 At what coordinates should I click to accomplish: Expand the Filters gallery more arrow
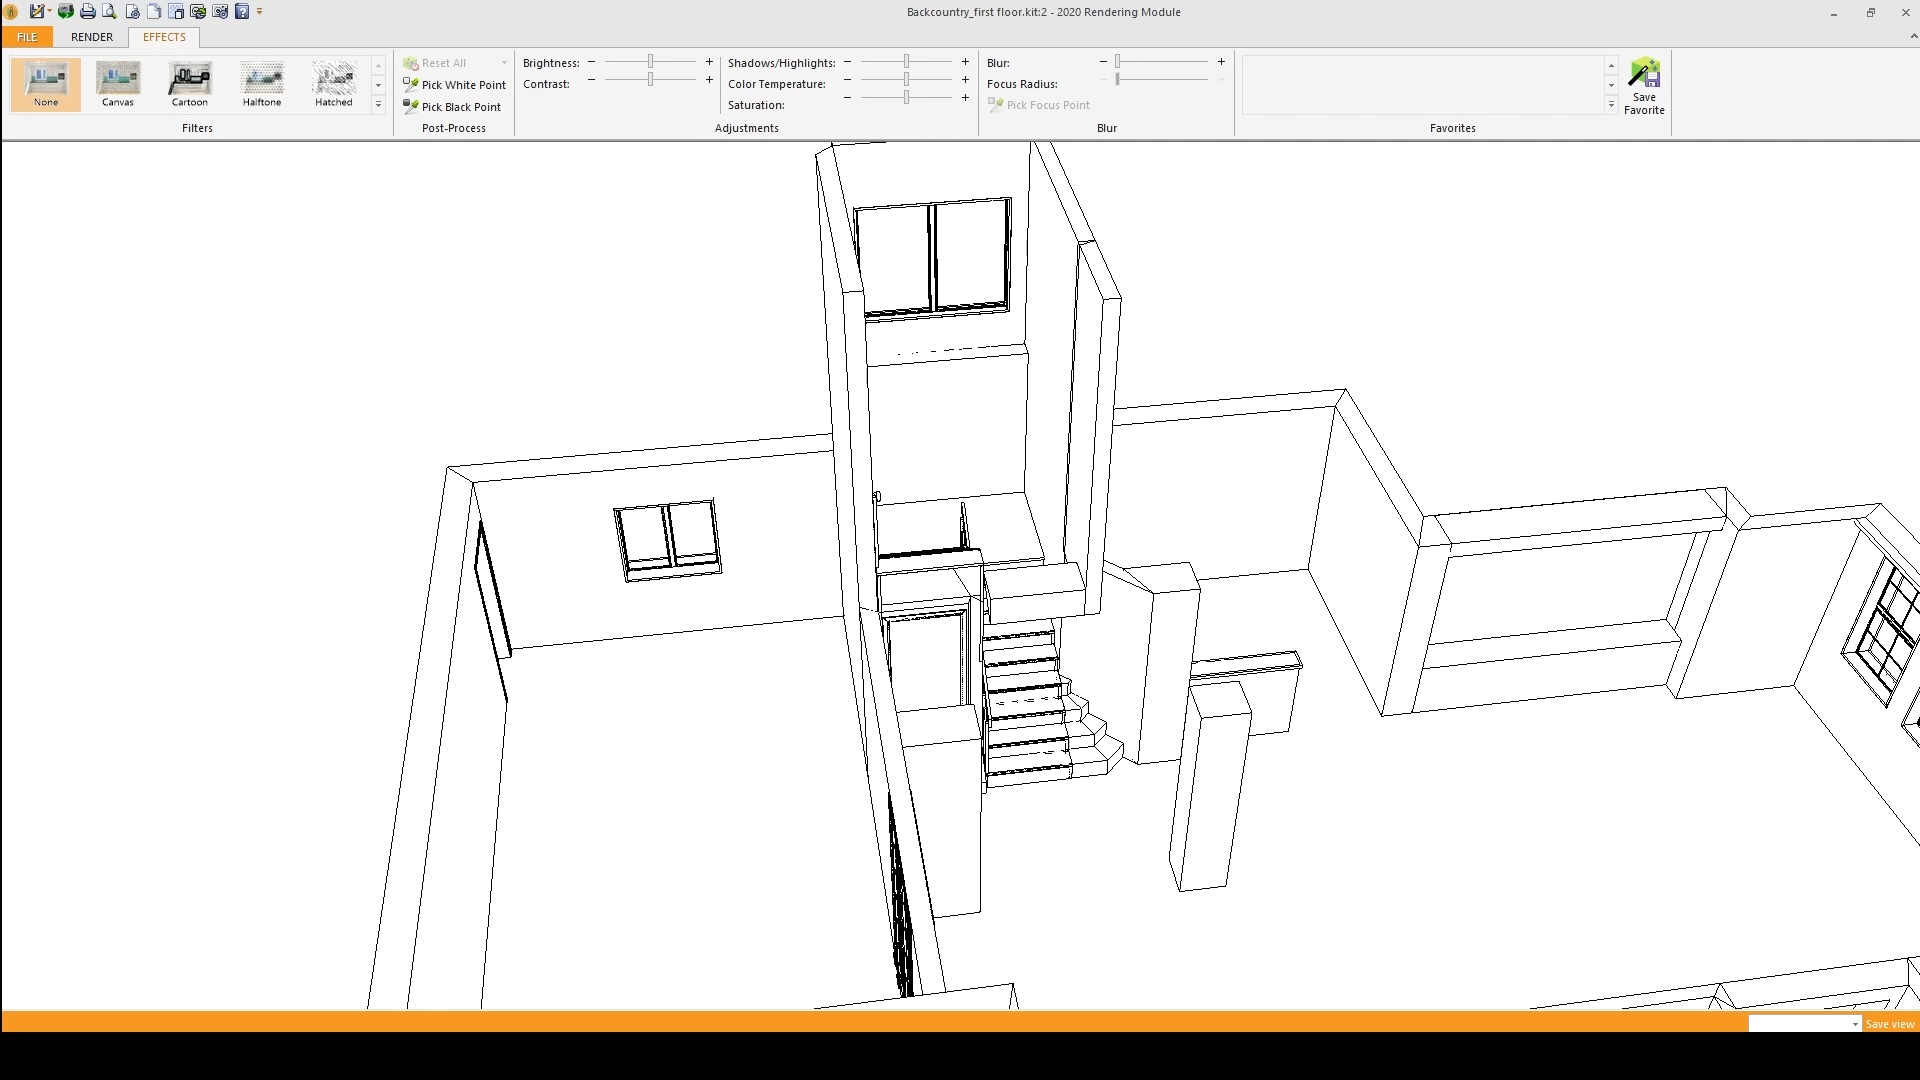378,105
